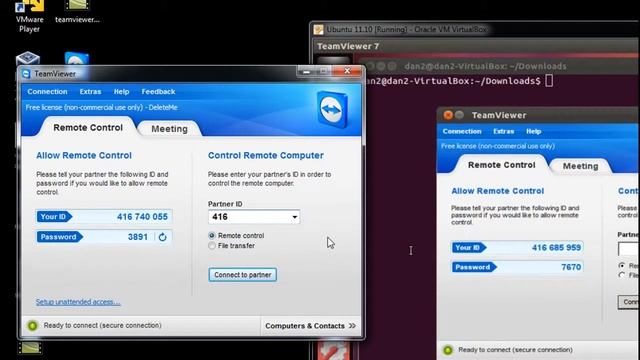Select Remote Control tab in Ubuntu TeamViewer
Viewport: 640px width, 360px height.
502,165
